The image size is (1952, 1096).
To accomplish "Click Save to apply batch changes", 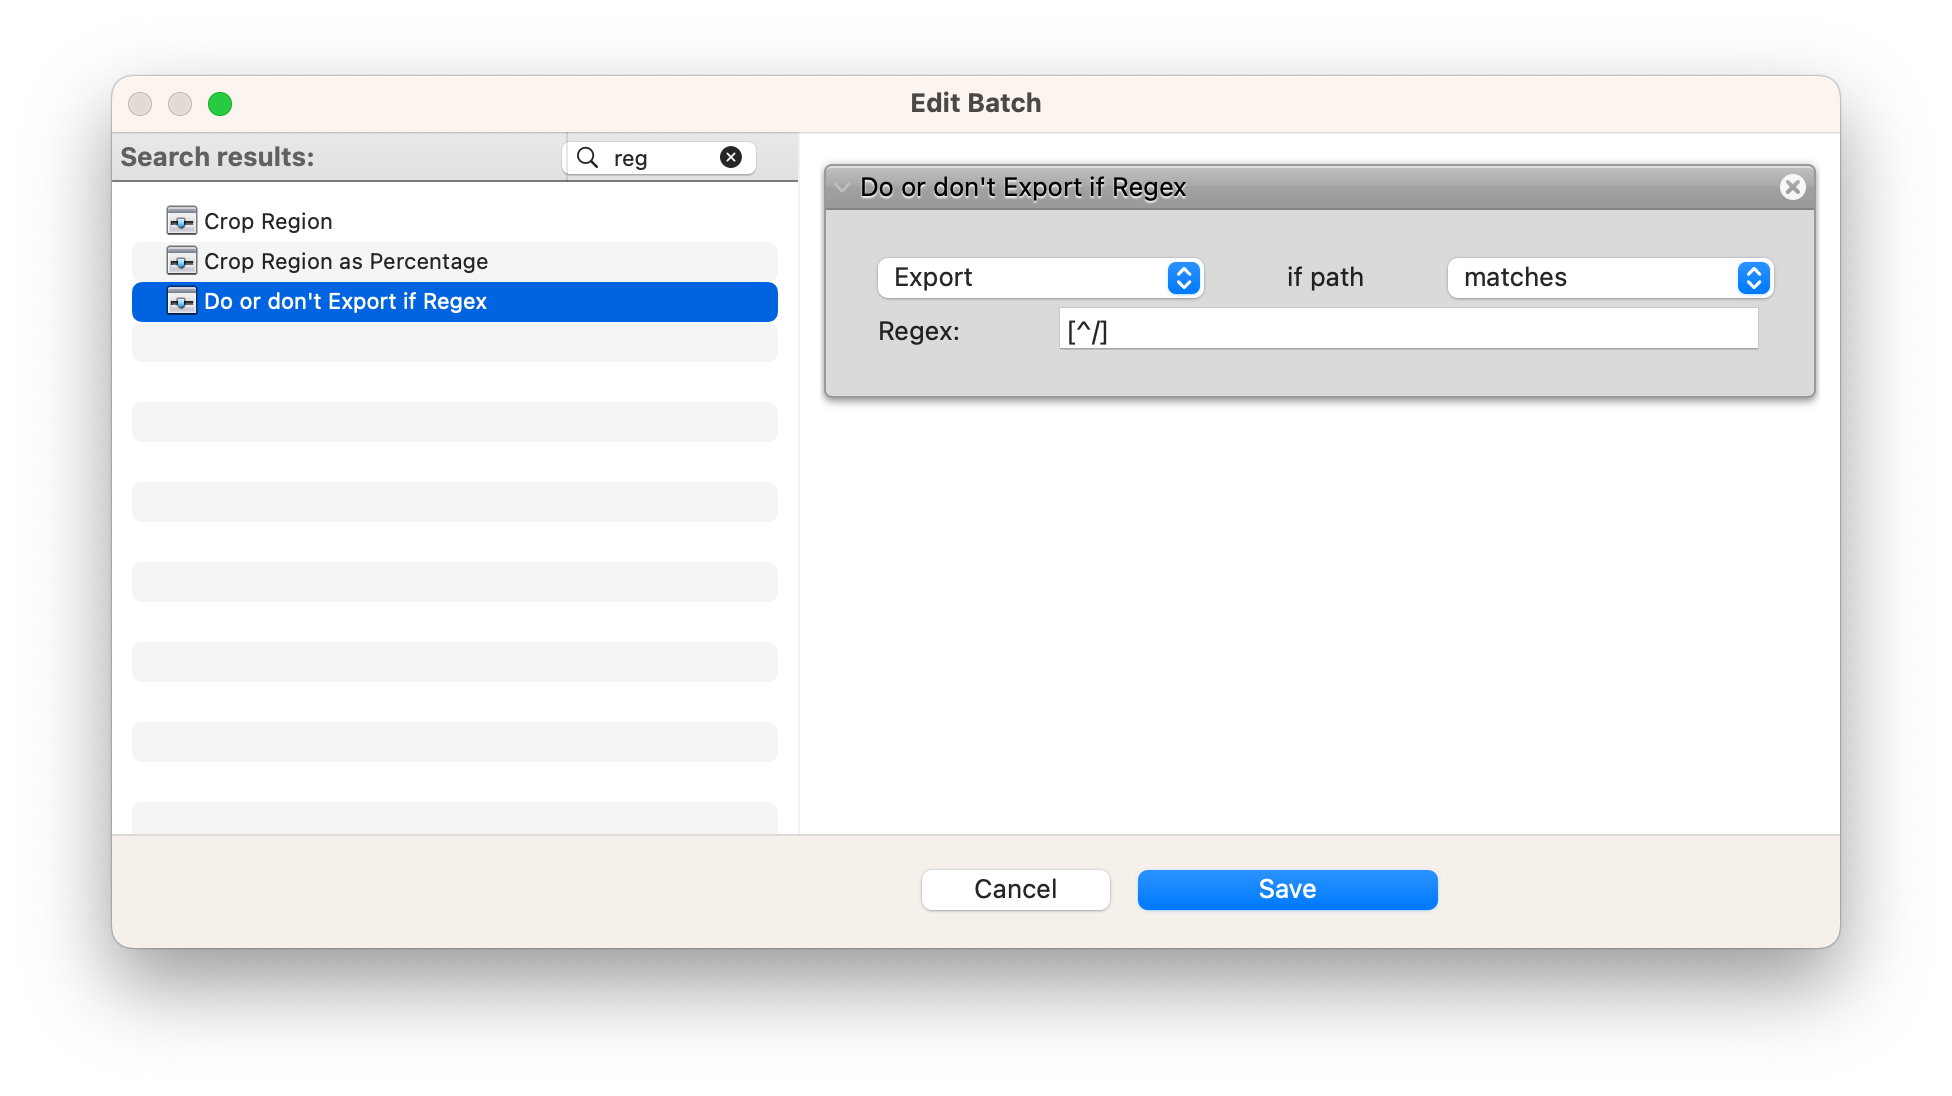I will pyautogui.click(x=1287, y=888).
